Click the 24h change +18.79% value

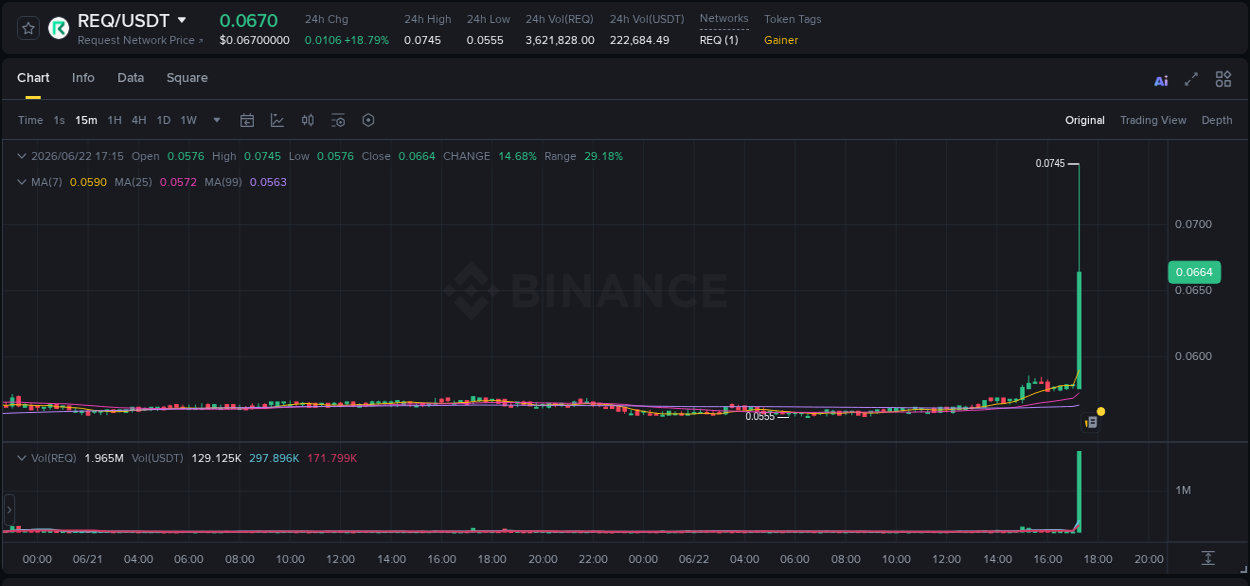point(367,40)
